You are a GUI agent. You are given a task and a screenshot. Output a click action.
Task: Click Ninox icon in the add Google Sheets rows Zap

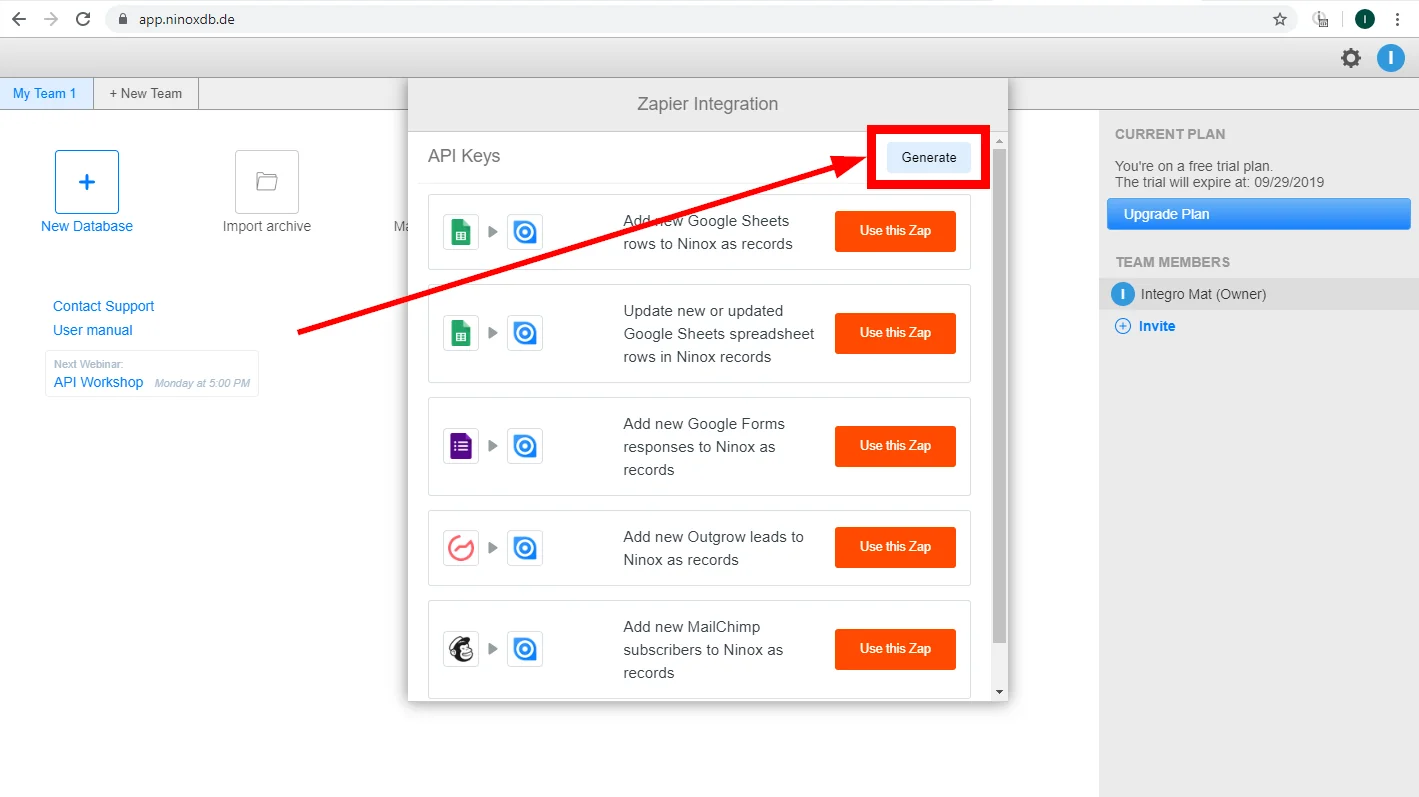click(525, 232)
